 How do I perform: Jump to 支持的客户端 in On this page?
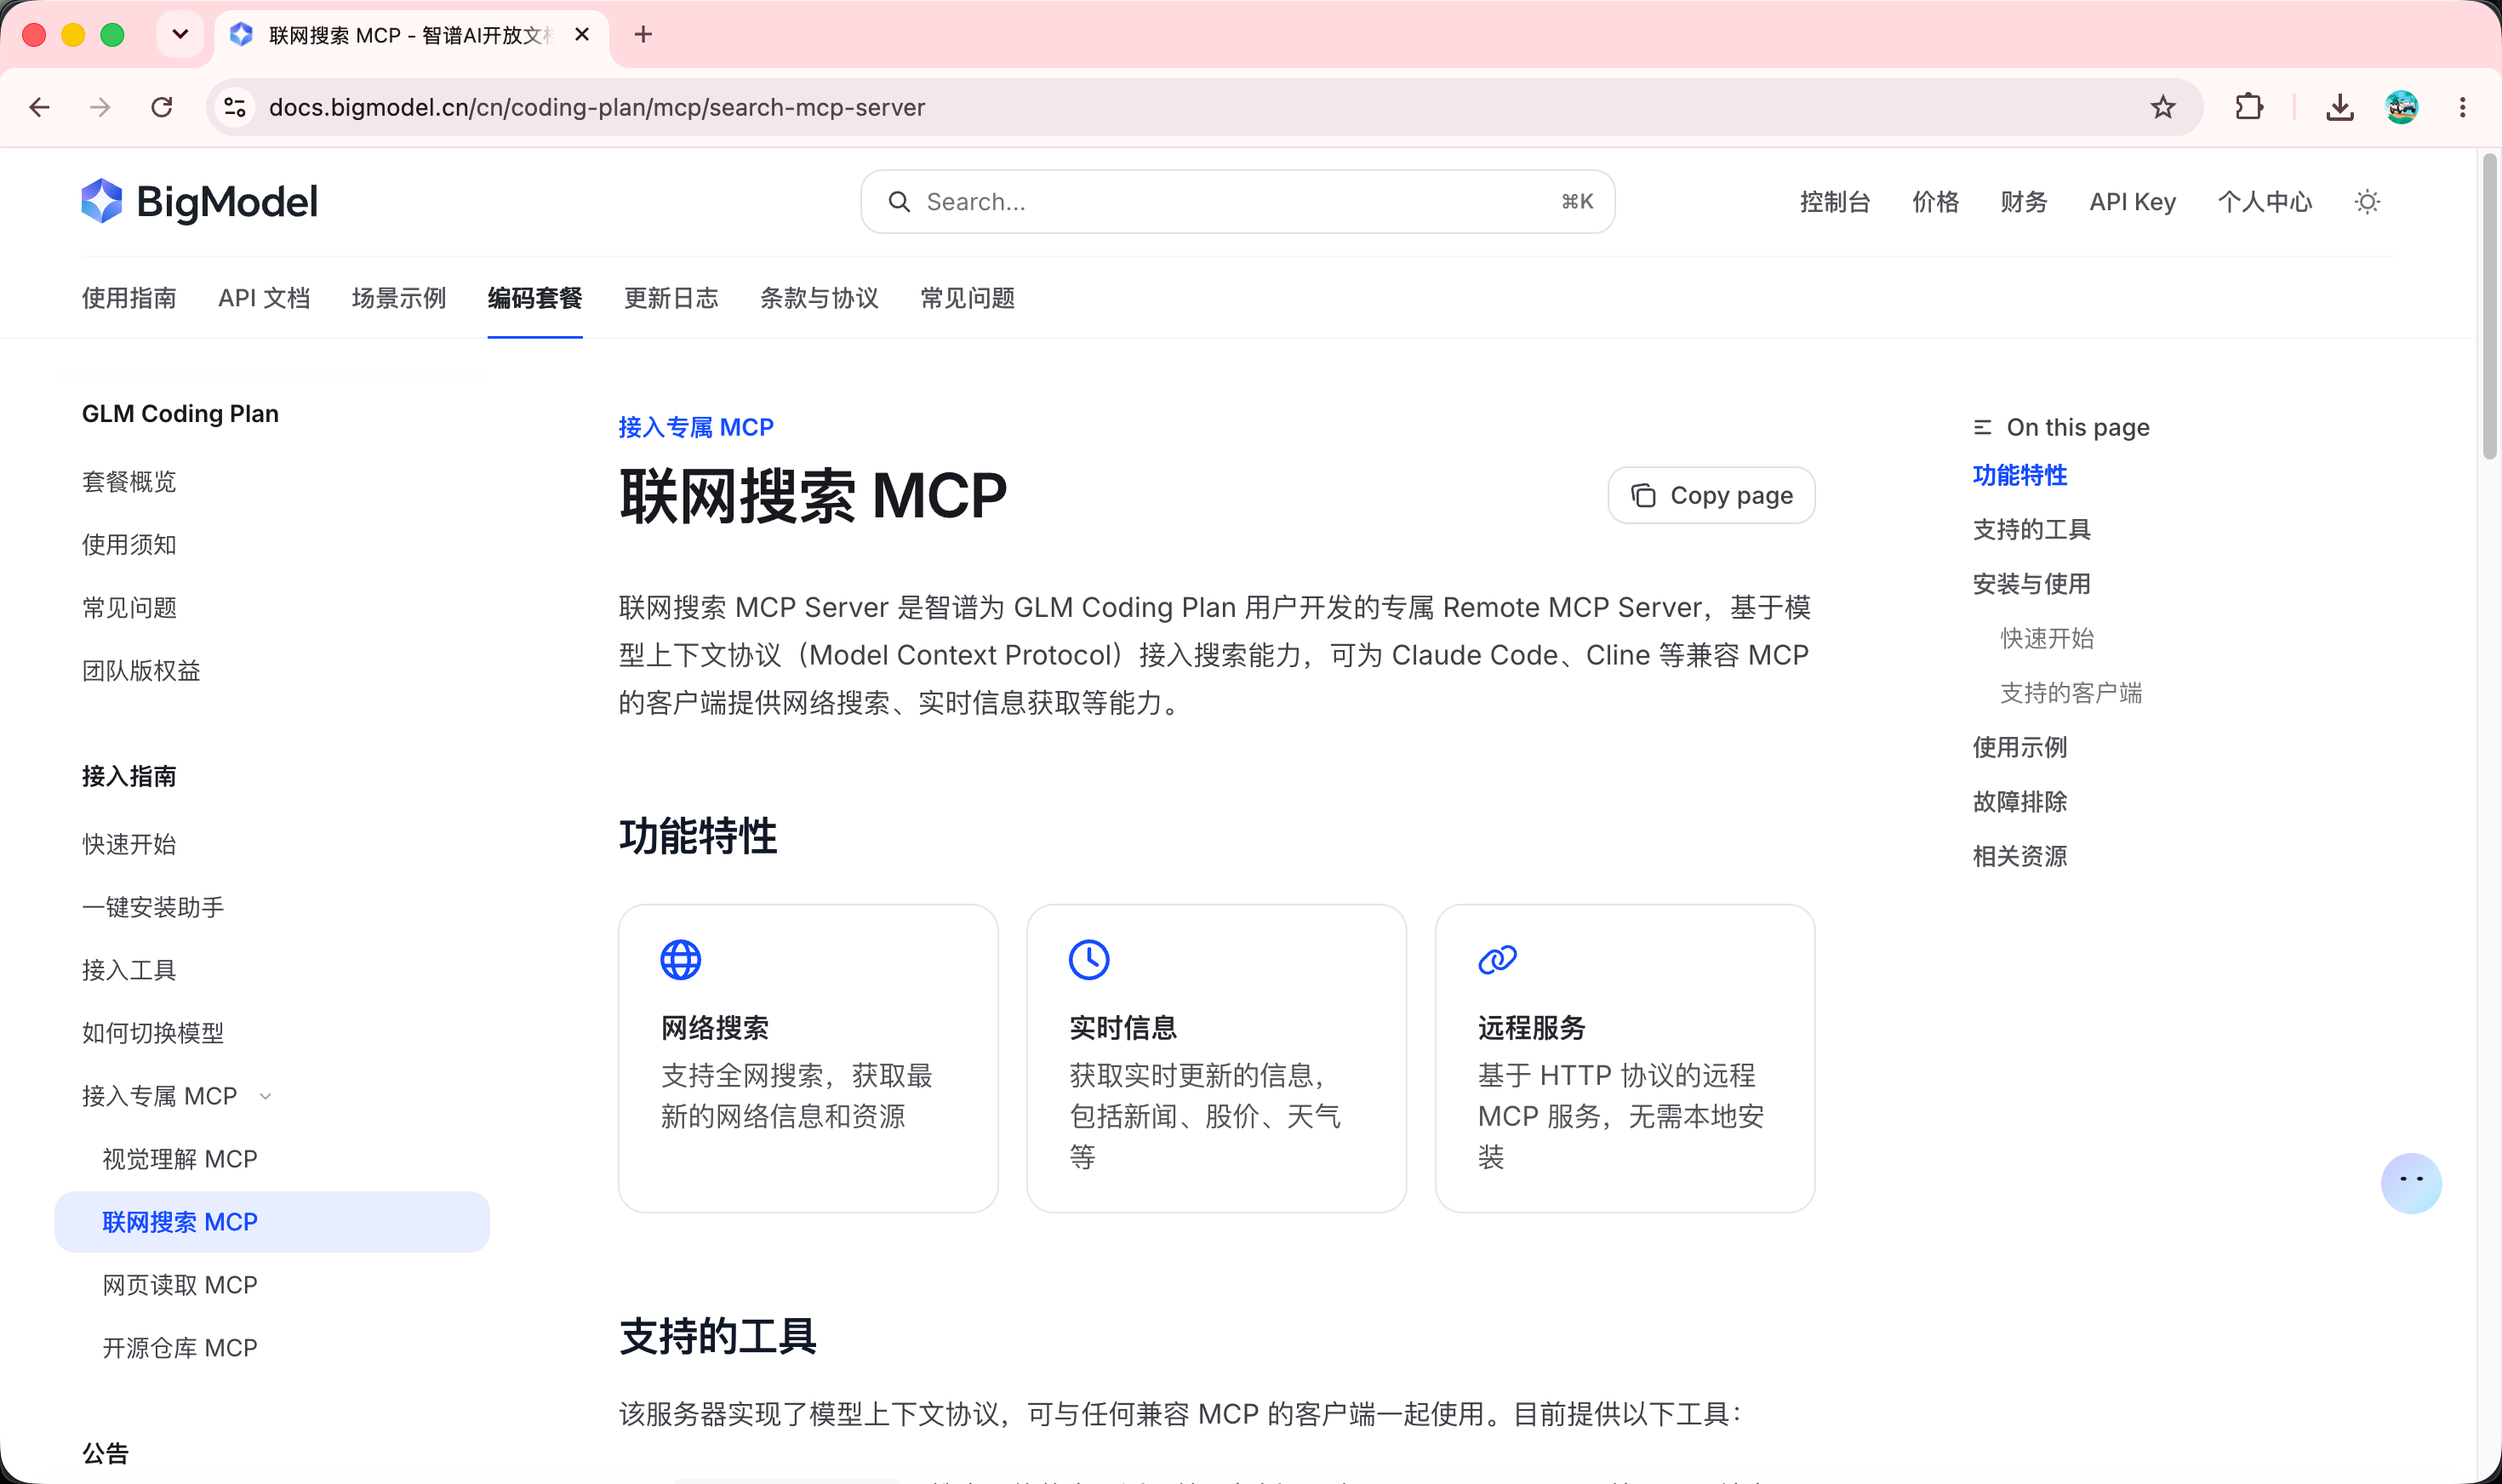click(x=2071, y=693)
